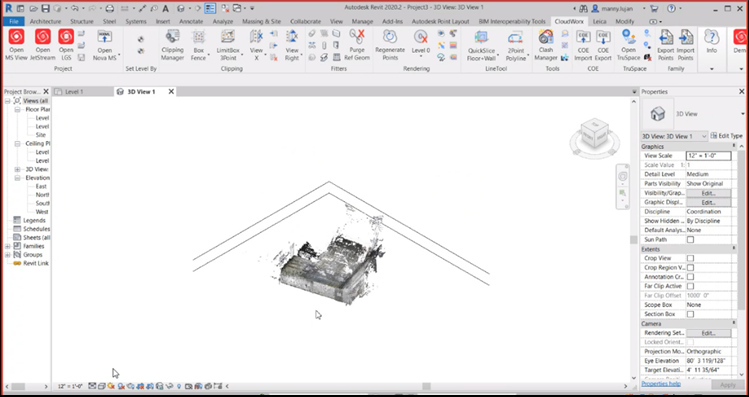Switch to the Architecture ribbon tab
Screen dimensions: 749x397
click(45, 21)
